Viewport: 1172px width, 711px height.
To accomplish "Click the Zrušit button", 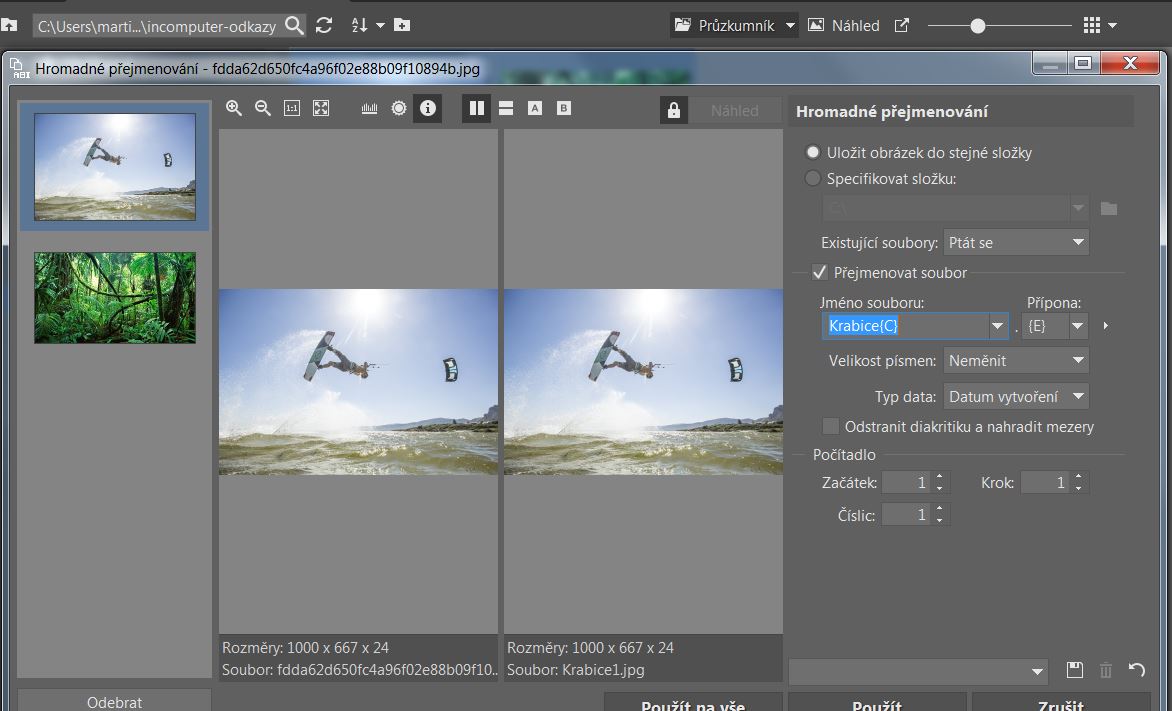I will click(x=1060, y=703).
